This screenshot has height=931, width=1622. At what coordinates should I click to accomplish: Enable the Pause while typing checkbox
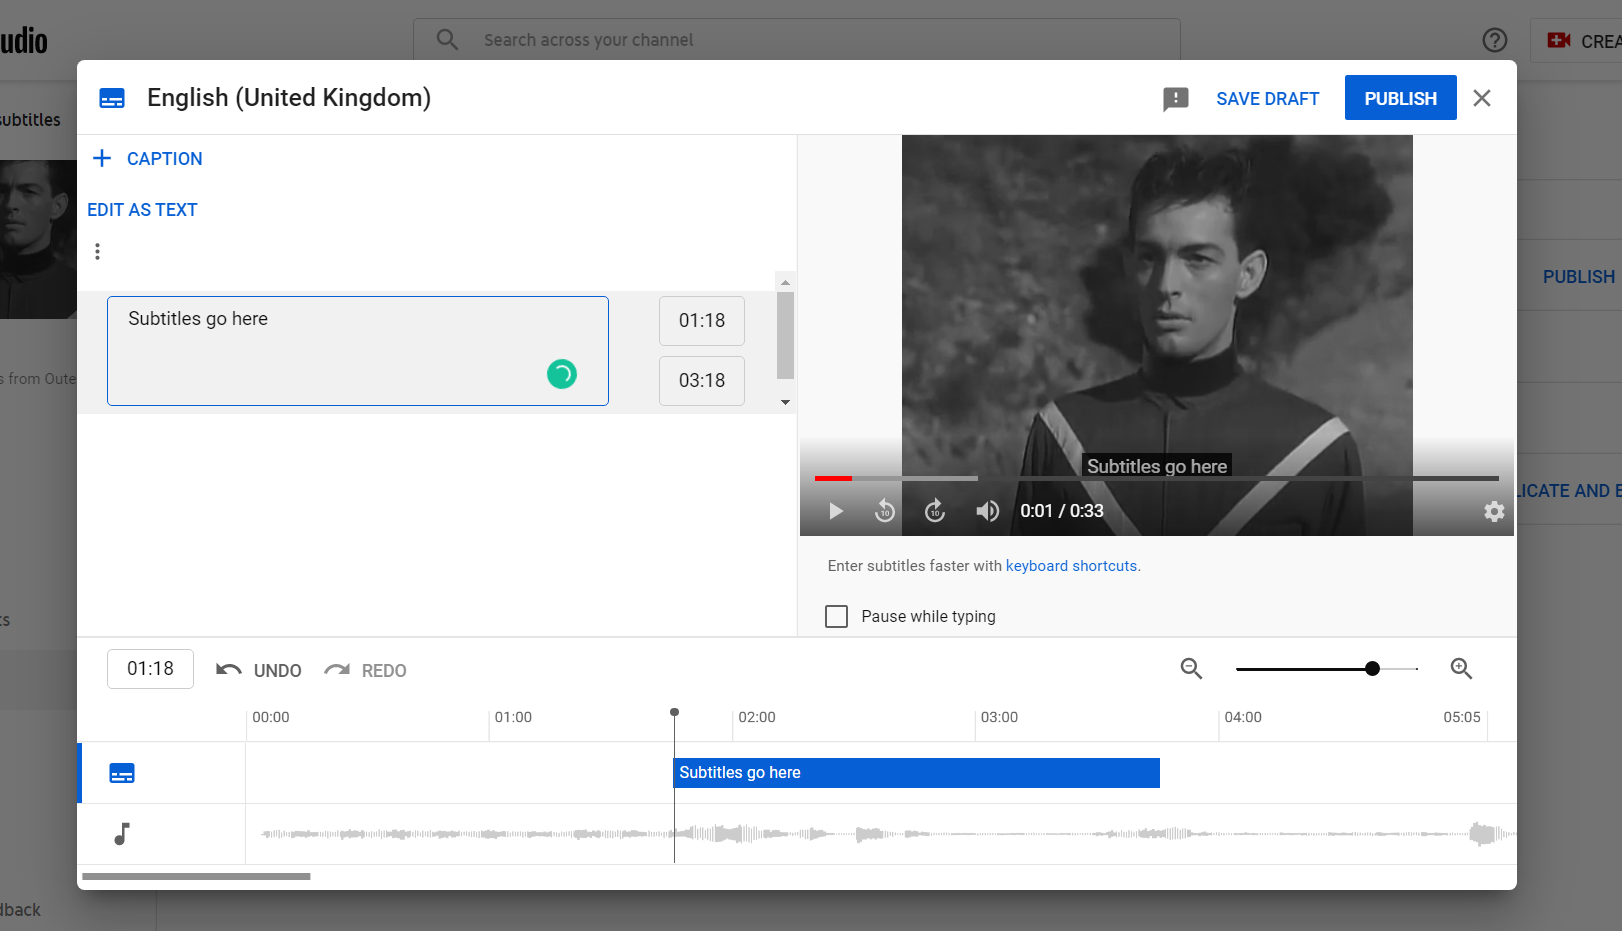[x=836, y=616]
